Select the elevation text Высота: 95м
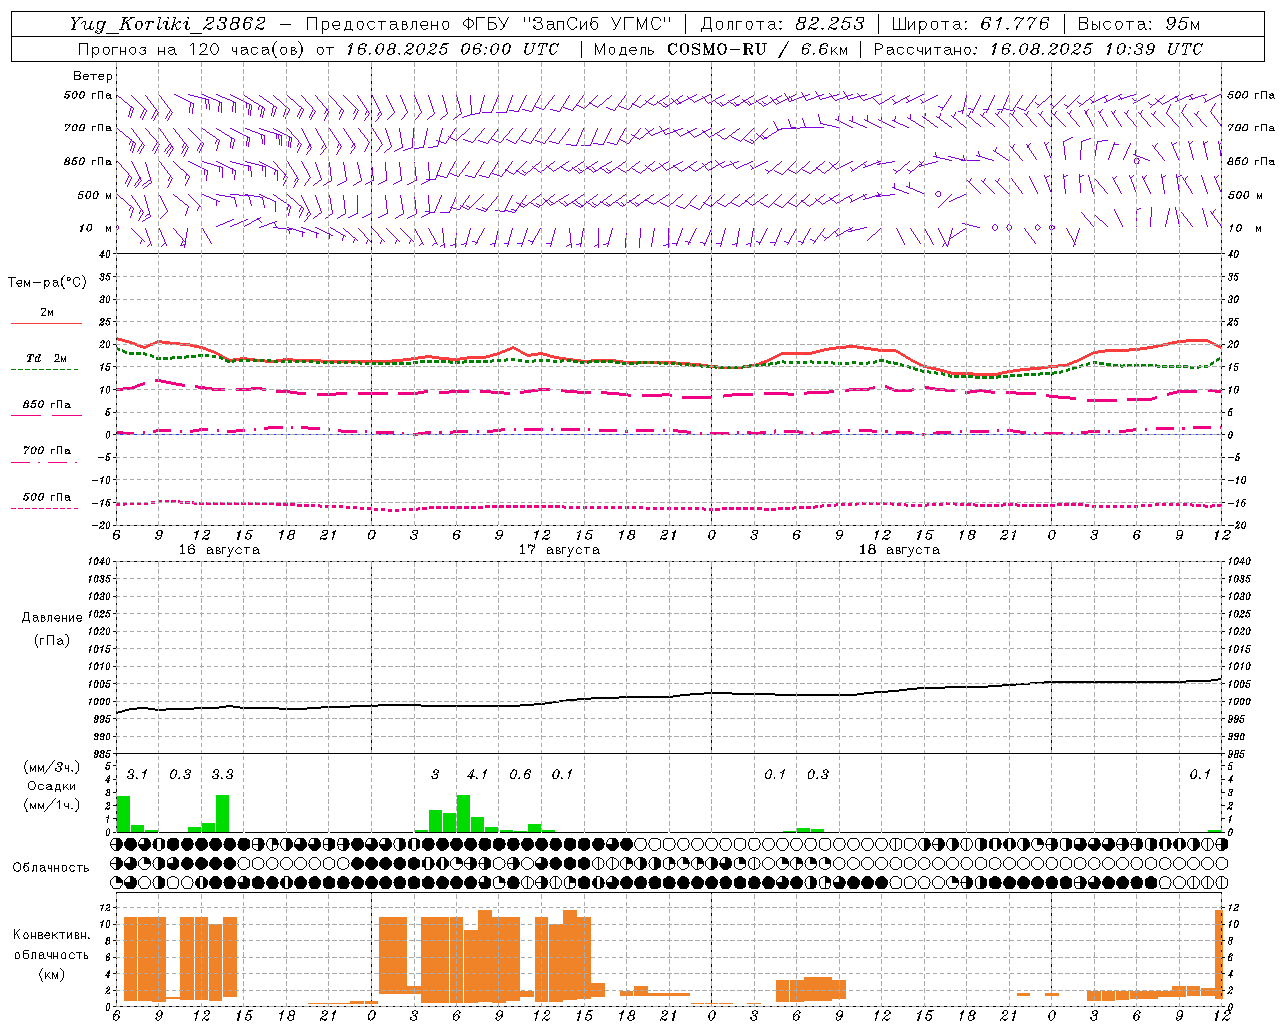 (1139, 24)
